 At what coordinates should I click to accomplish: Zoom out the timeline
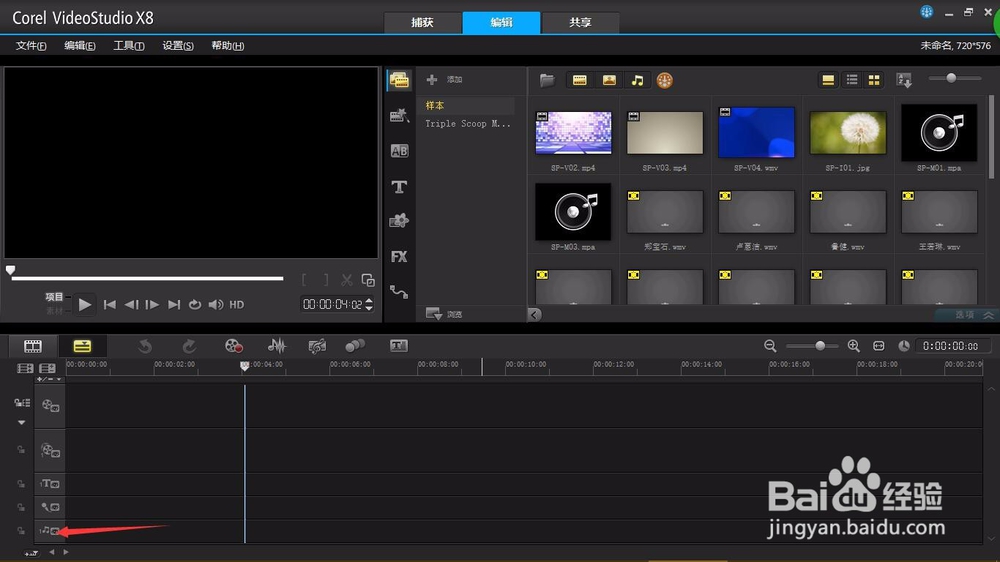tap(770, 346)
